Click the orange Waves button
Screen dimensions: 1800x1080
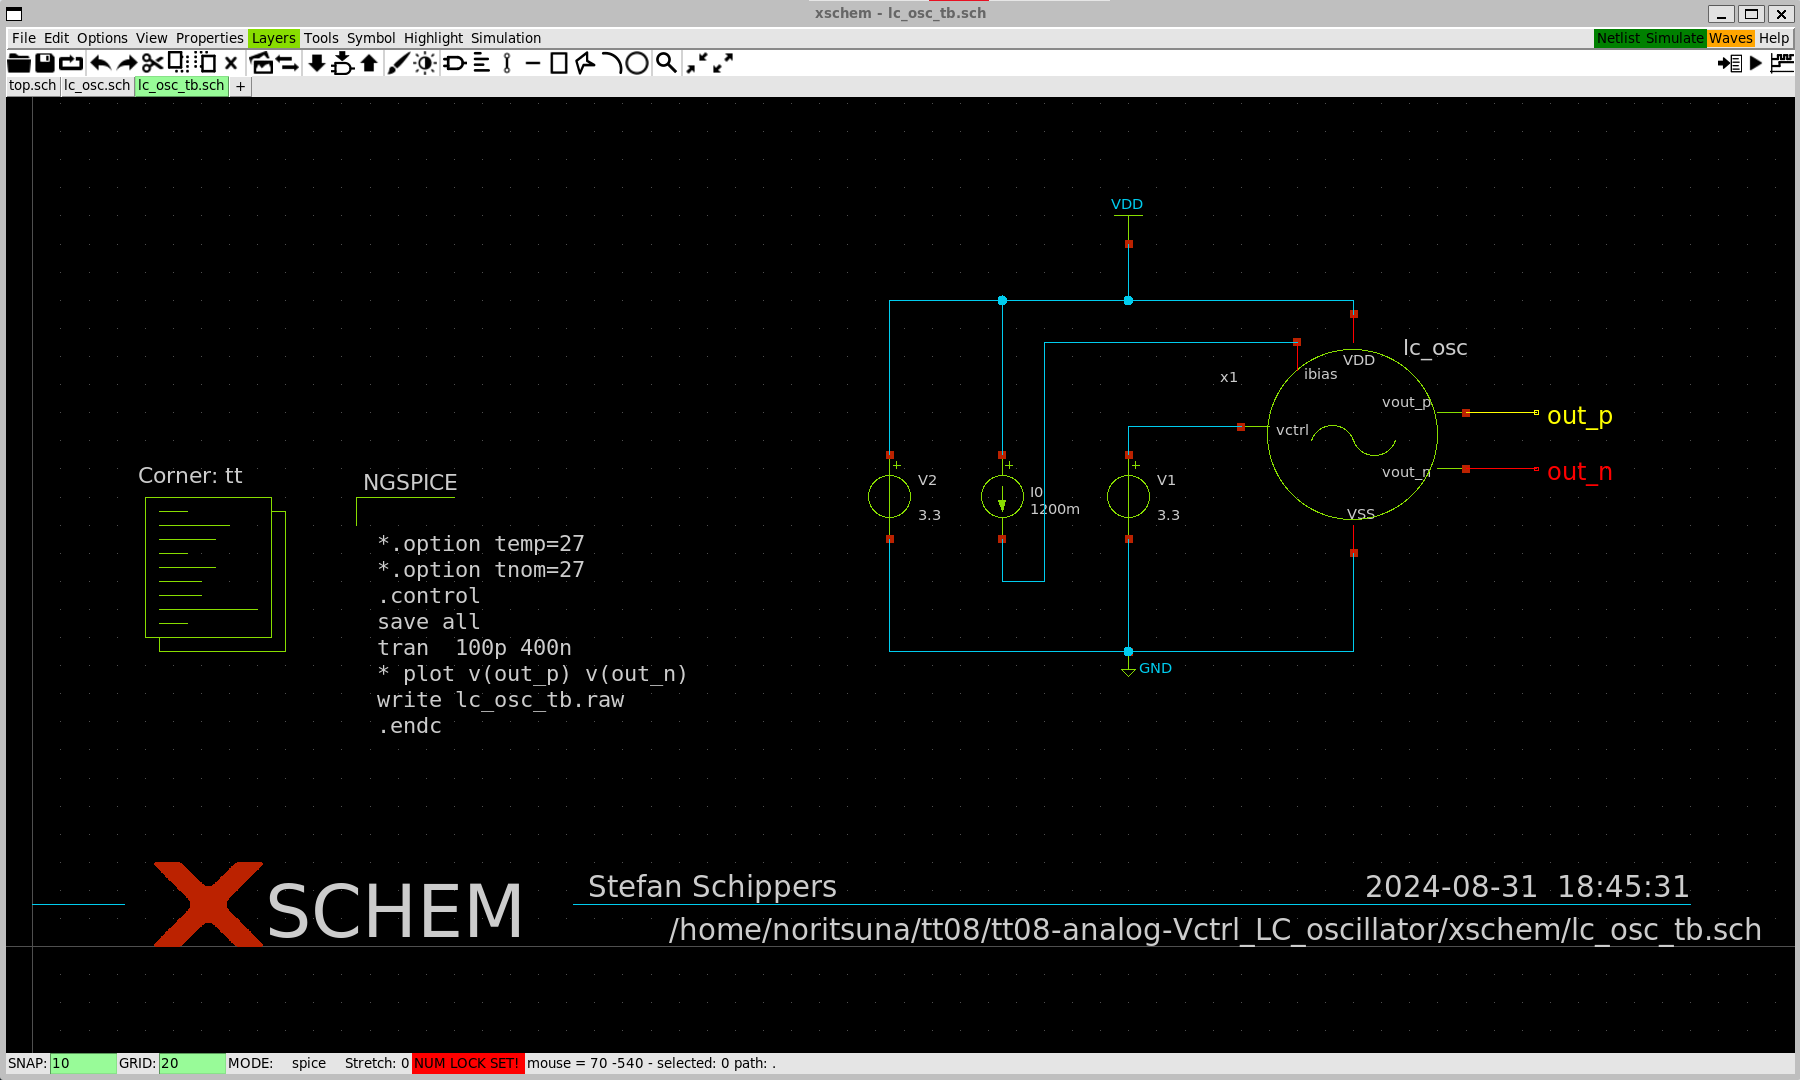coord(1730,38)
